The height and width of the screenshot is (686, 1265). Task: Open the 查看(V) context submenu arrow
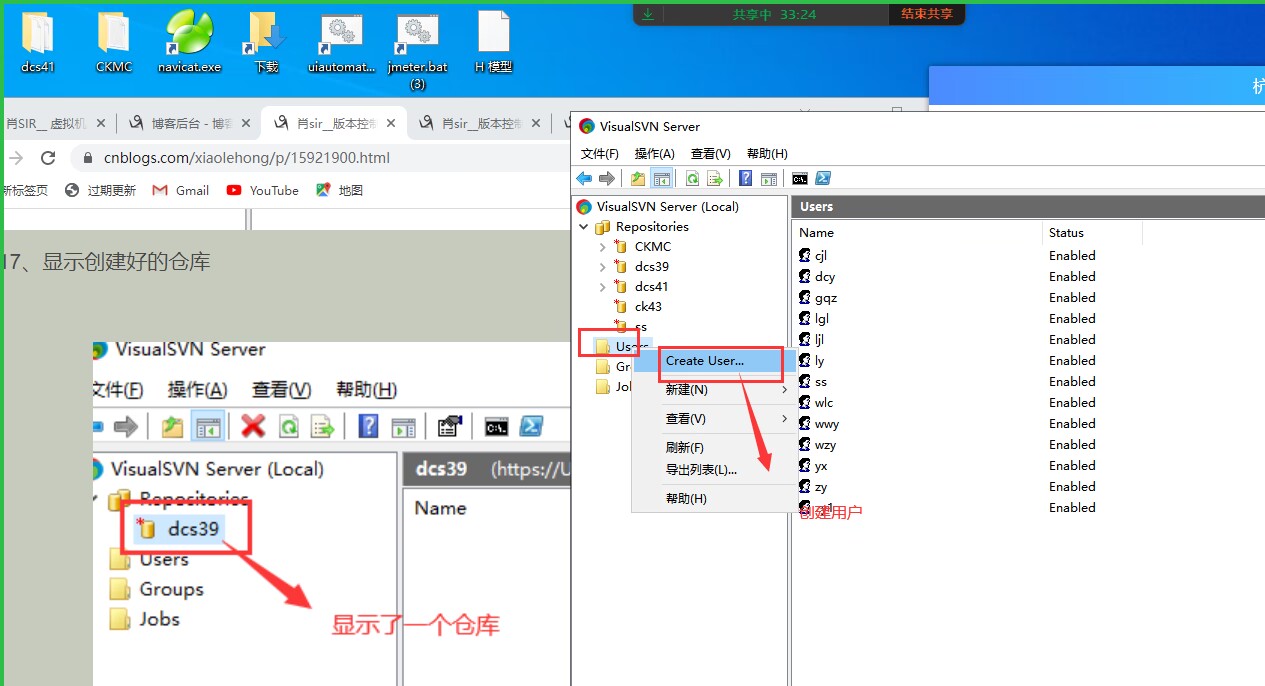[x=784, y=418]
